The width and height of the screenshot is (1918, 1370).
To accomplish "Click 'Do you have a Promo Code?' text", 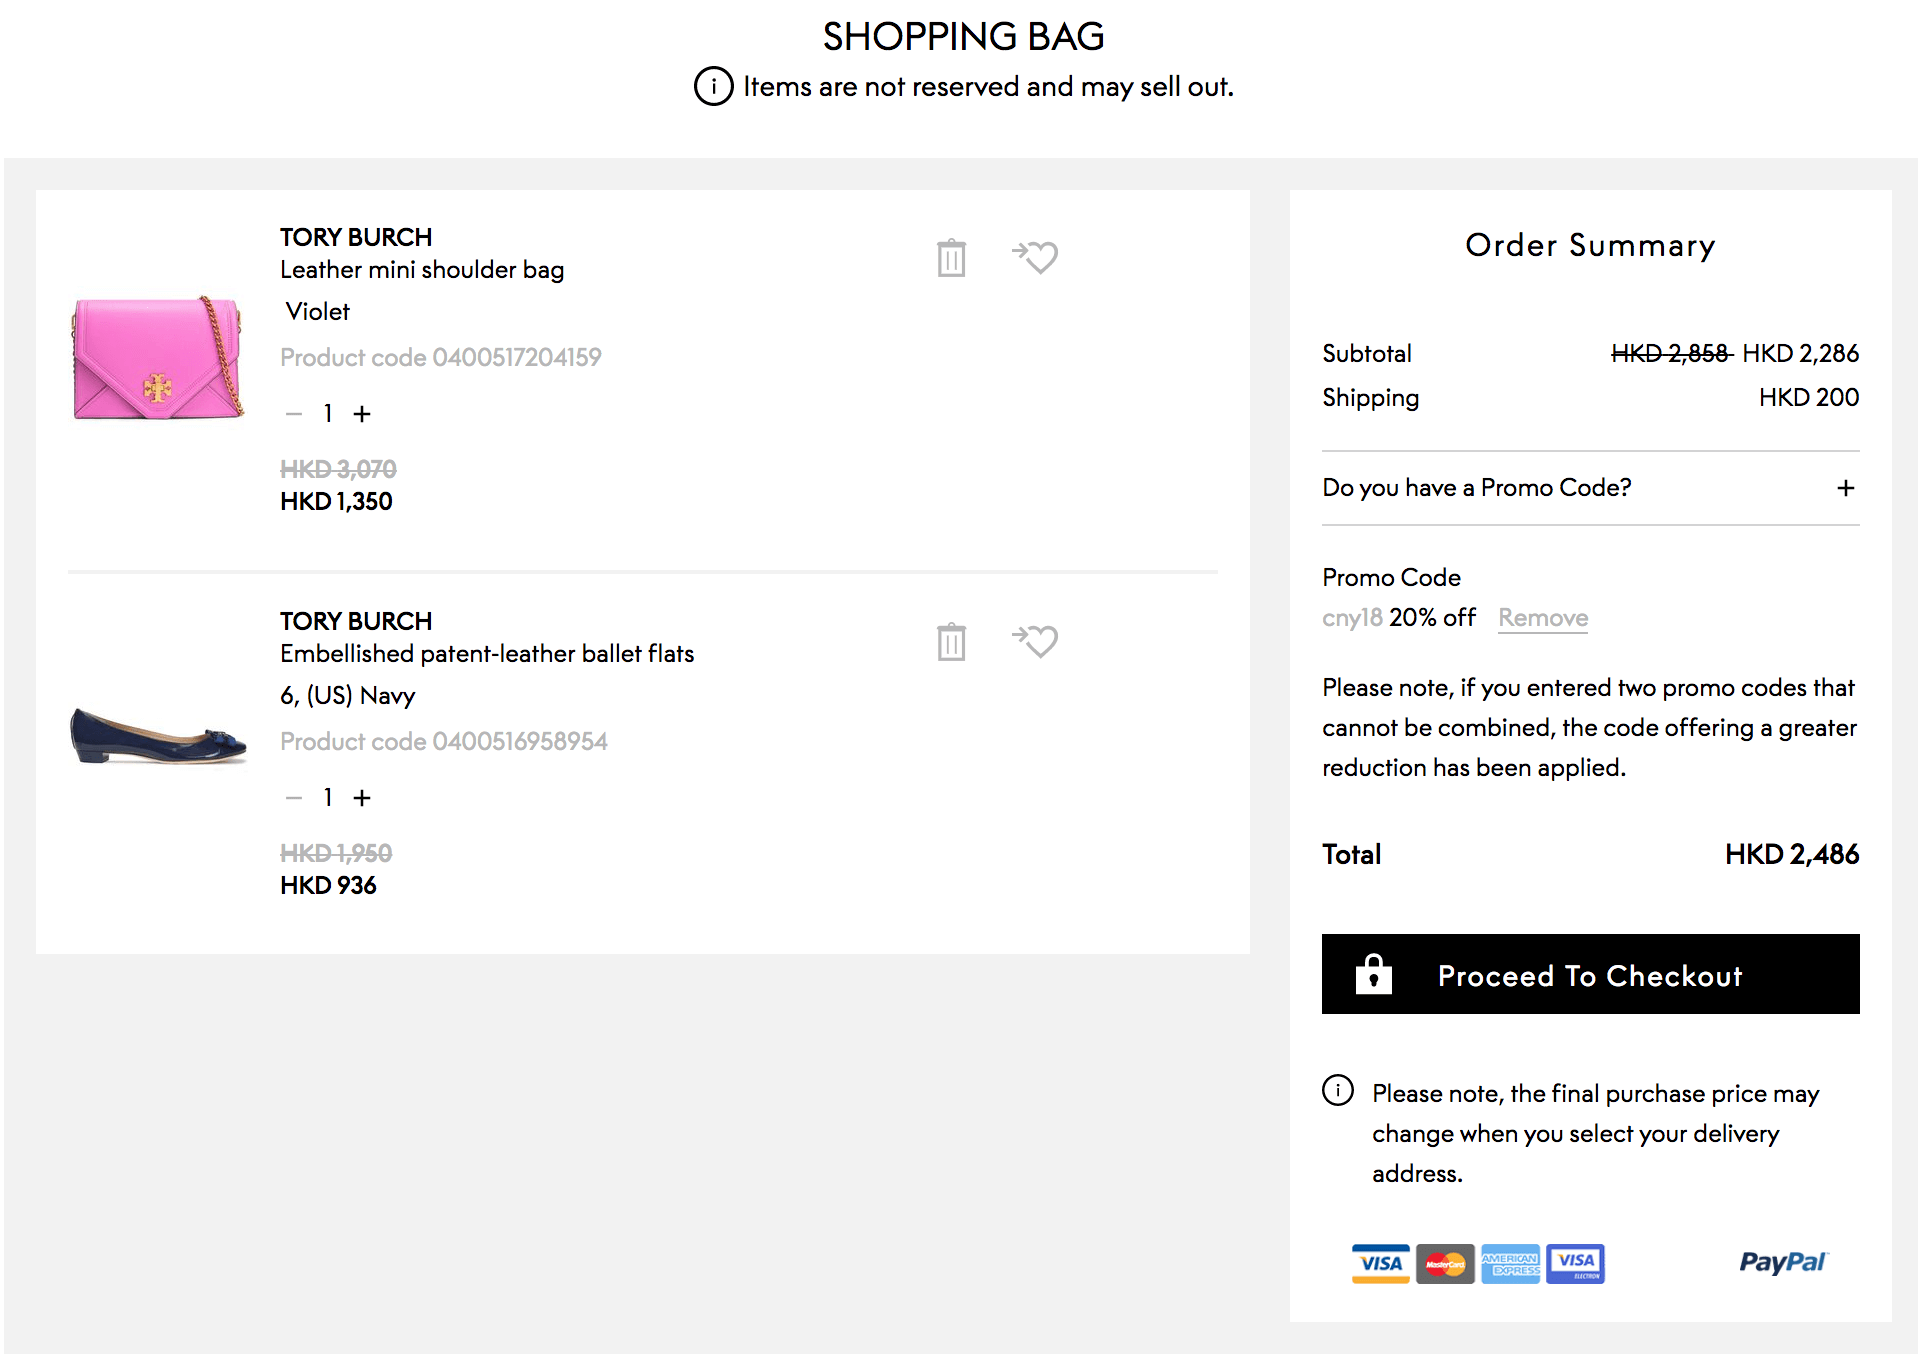I will [1476, 488].
